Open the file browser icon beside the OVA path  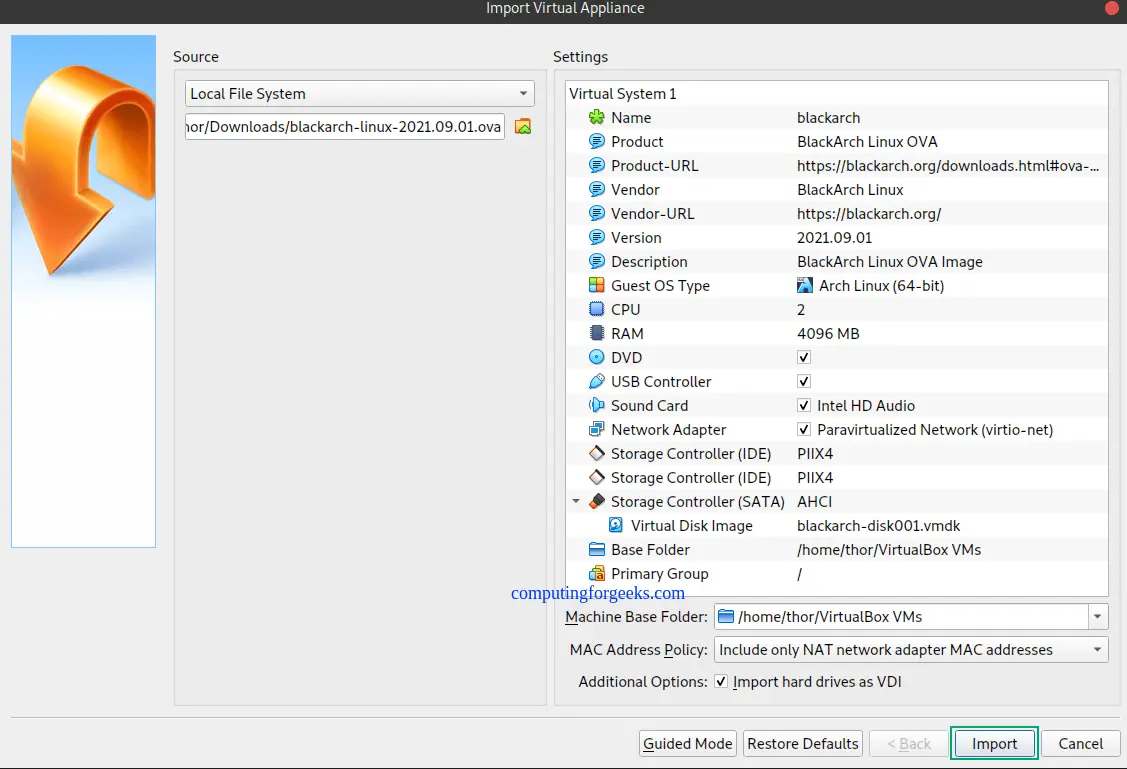click(522, 126)
